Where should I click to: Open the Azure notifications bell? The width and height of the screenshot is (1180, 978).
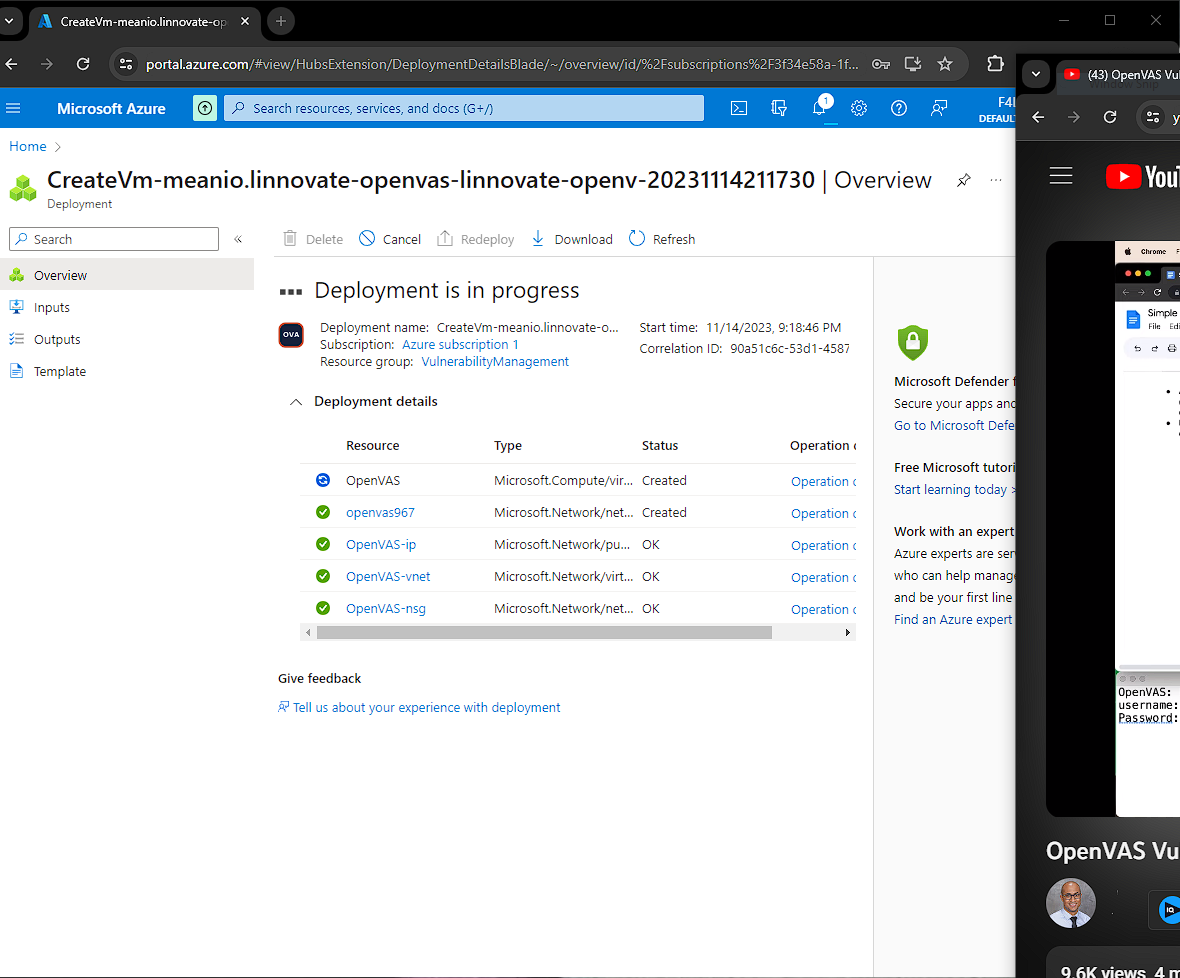pyautogui.click(x=820, y=108)
